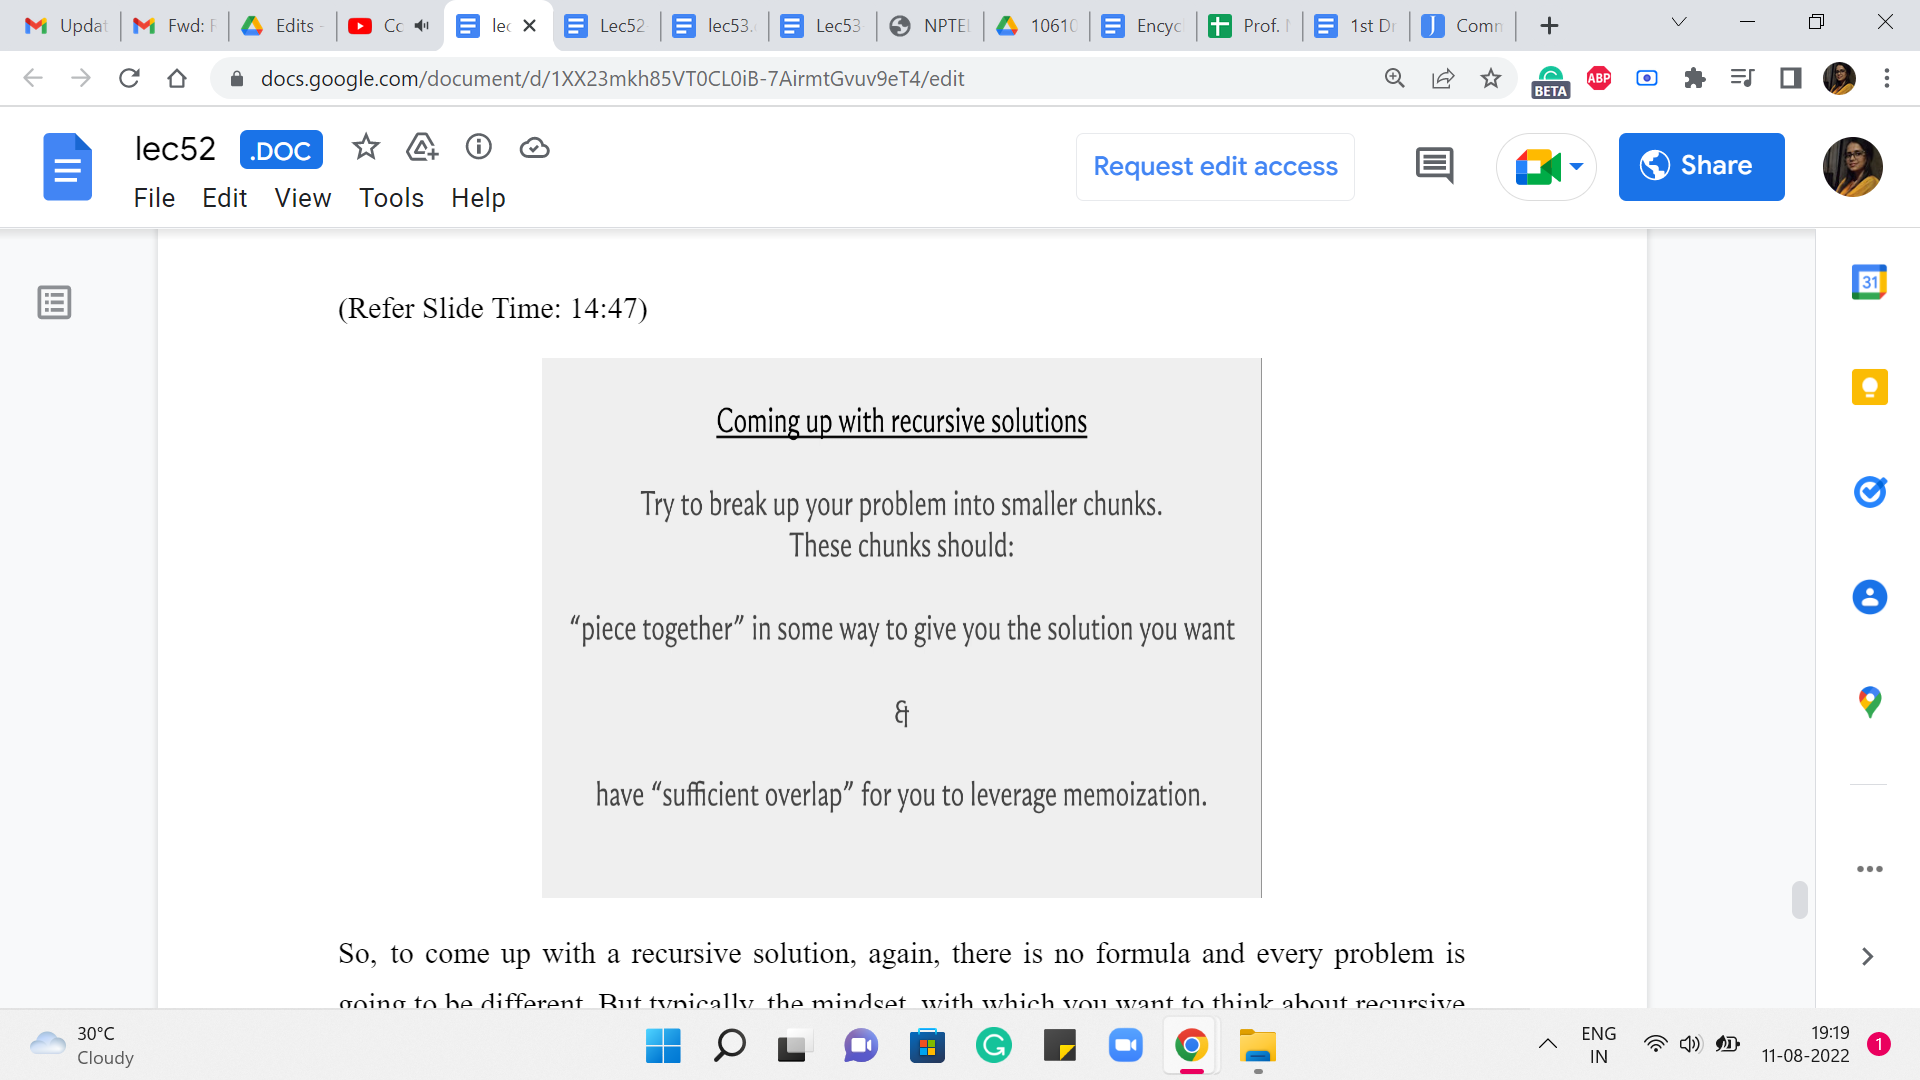
Task: Click the blue Share button
Action: 1701,166
